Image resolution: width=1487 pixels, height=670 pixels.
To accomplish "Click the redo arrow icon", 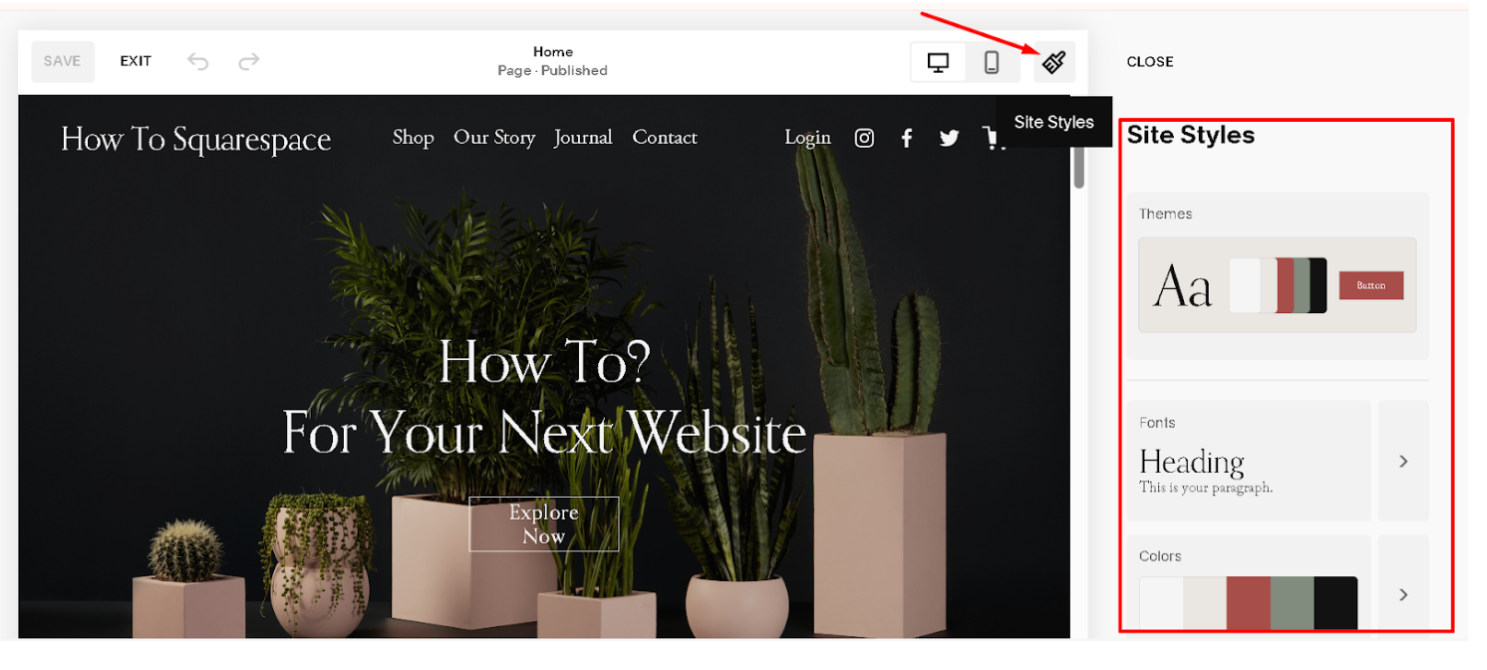I will 249,62.
